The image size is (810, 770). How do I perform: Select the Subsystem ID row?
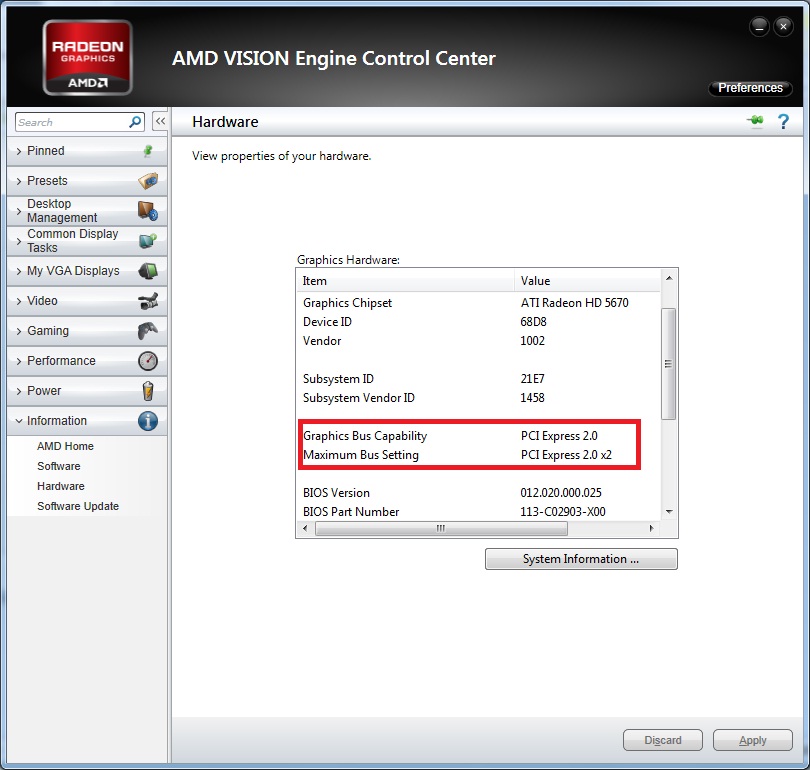pyautogui.click(x=479, y=379)
